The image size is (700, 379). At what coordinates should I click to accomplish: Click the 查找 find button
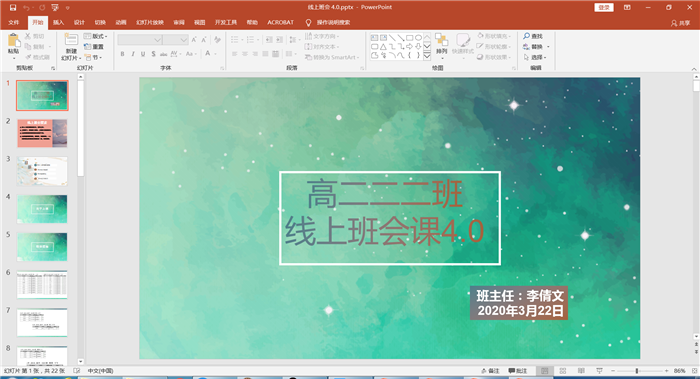coord(533,36)
